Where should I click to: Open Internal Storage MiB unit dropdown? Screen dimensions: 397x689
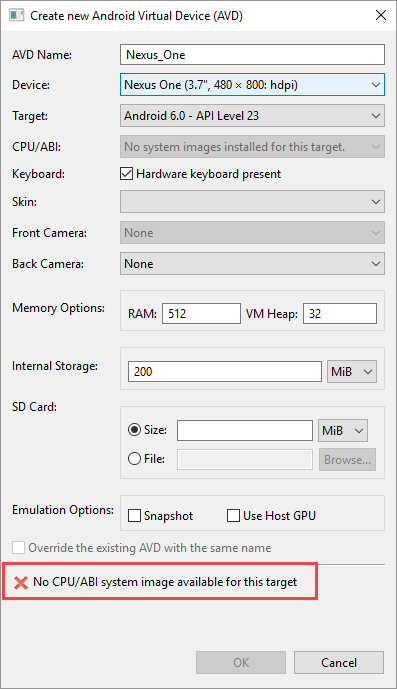352,372
